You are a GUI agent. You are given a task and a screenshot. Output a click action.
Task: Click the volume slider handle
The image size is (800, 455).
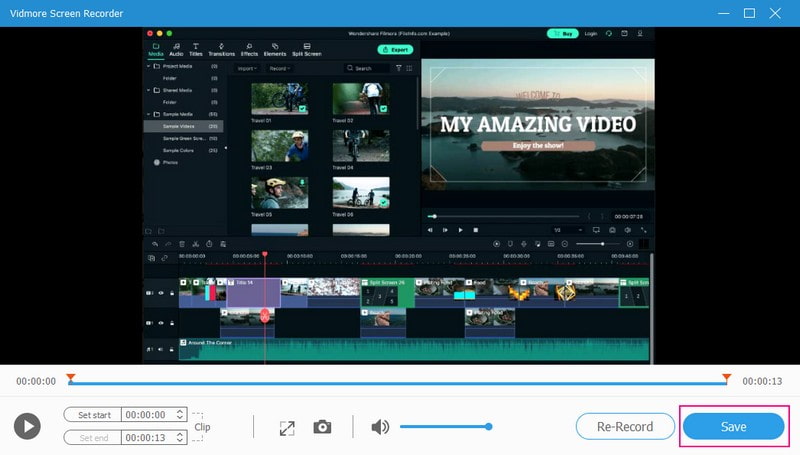pyautogui.click(x=489, y=427)
